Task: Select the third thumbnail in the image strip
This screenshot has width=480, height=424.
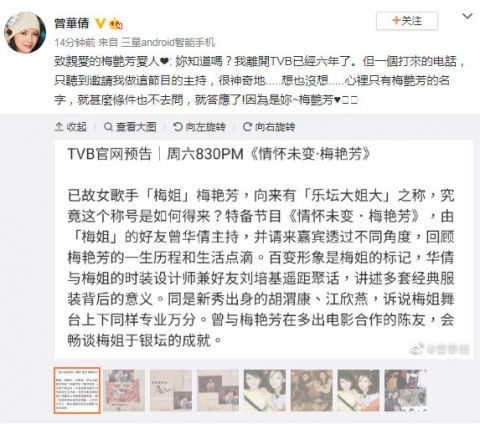Action: point(171,390)
